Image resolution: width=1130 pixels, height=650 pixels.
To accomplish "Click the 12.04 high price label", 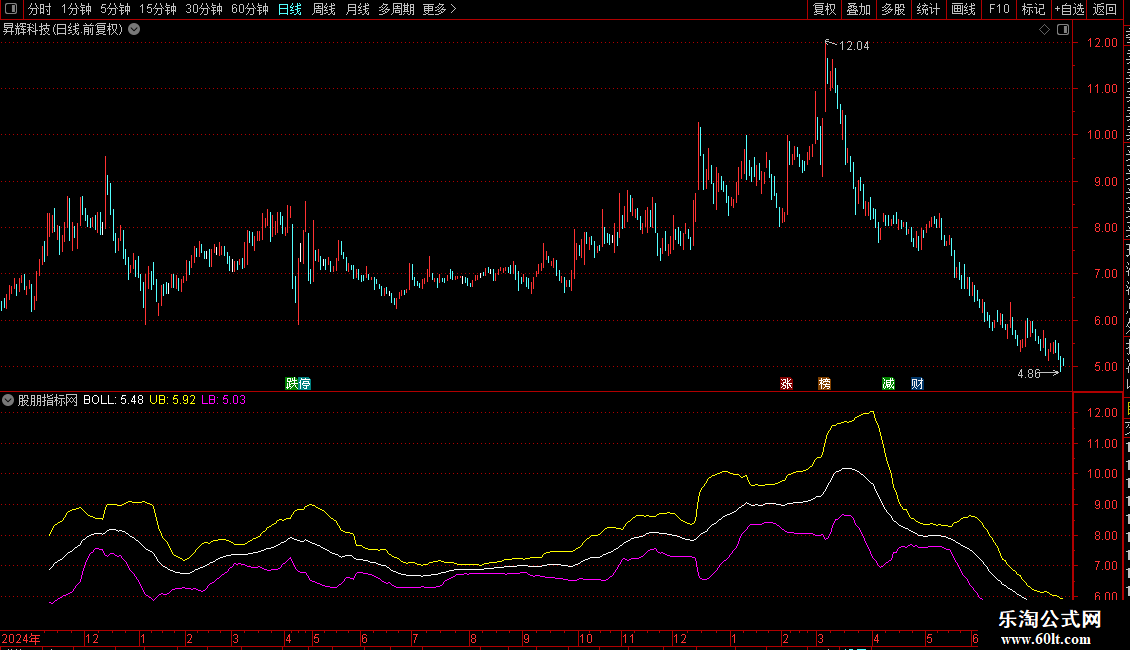I will [854, 45].
